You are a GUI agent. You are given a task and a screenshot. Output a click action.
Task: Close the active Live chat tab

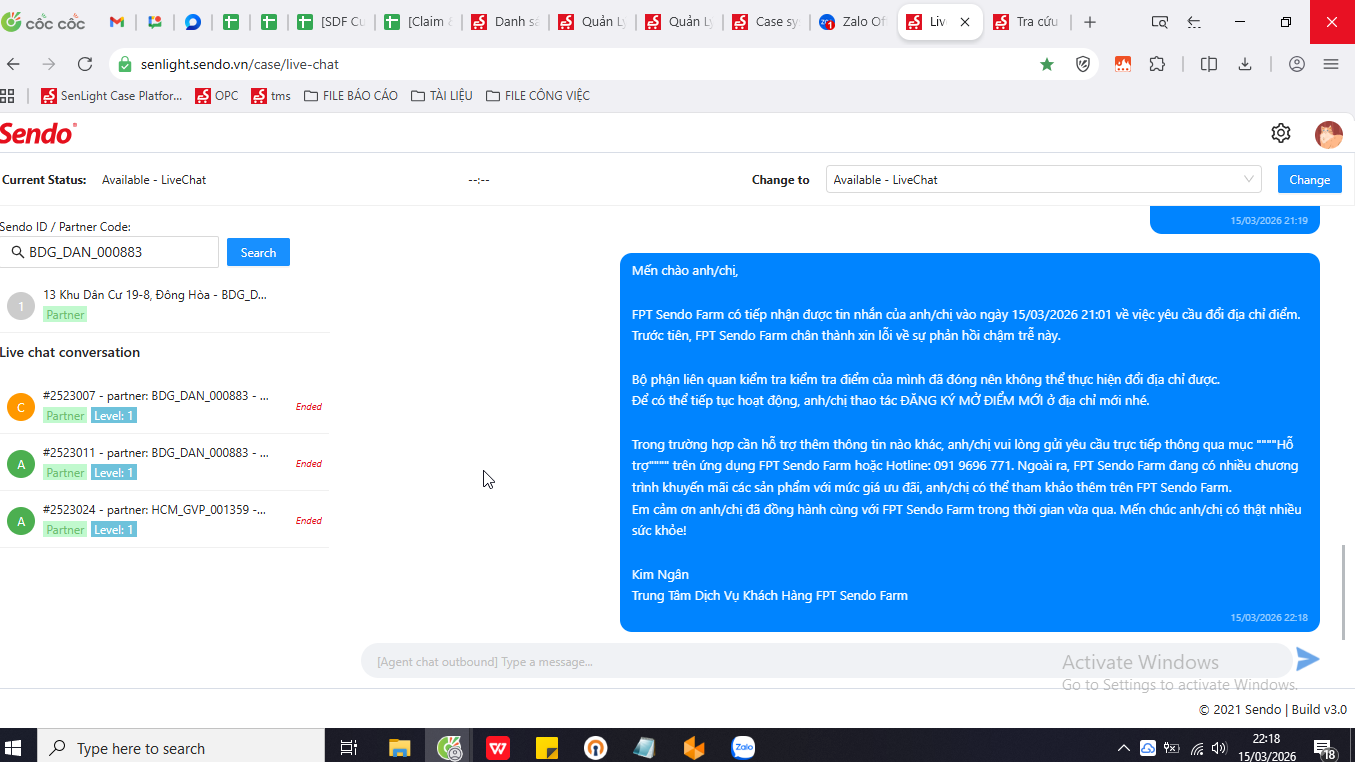[x=965, y=22]
